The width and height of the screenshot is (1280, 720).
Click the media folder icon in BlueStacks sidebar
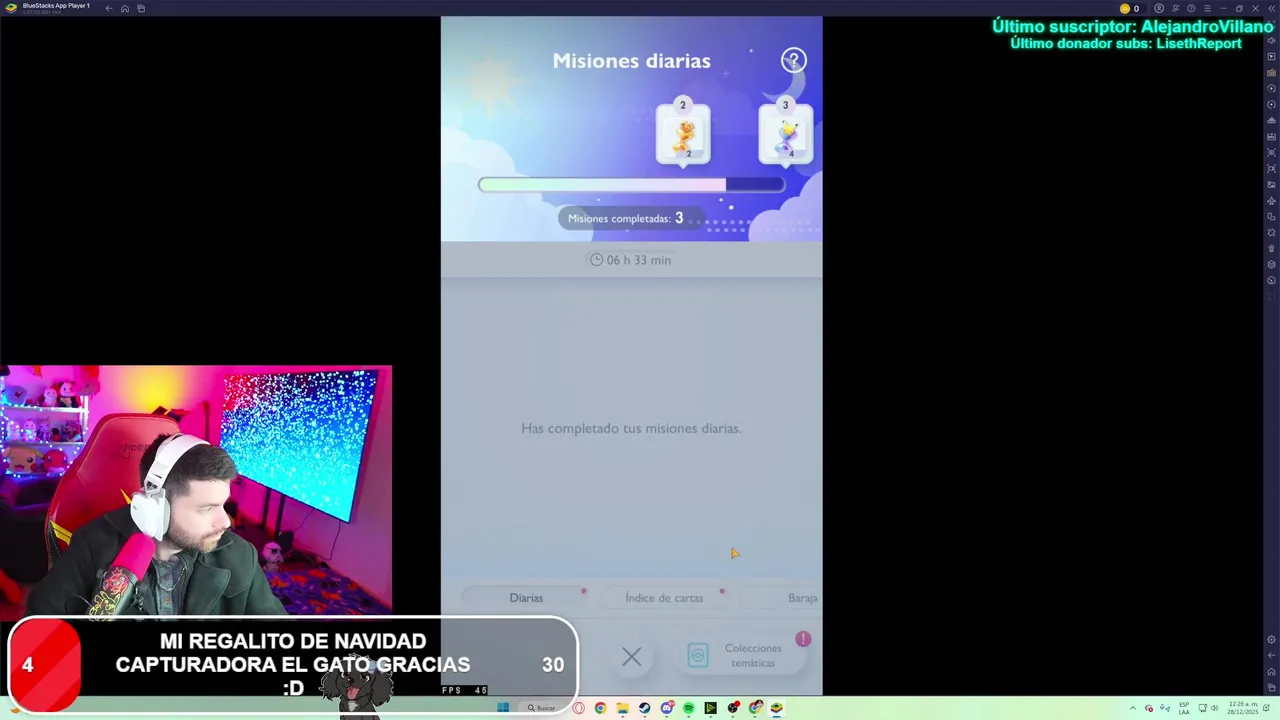(x=1271, y=184)
